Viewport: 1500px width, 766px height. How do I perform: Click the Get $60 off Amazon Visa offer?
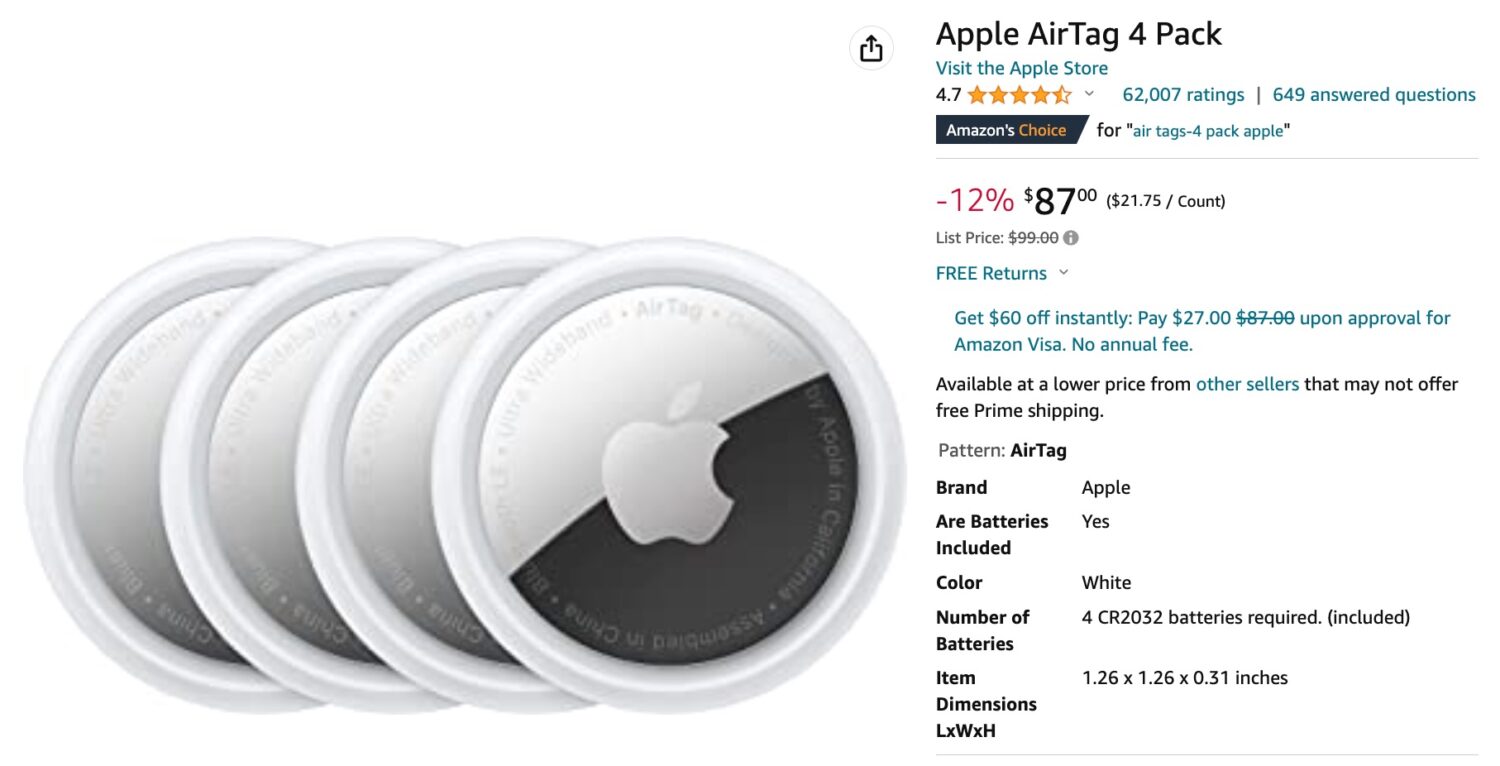coord(1150,318)
